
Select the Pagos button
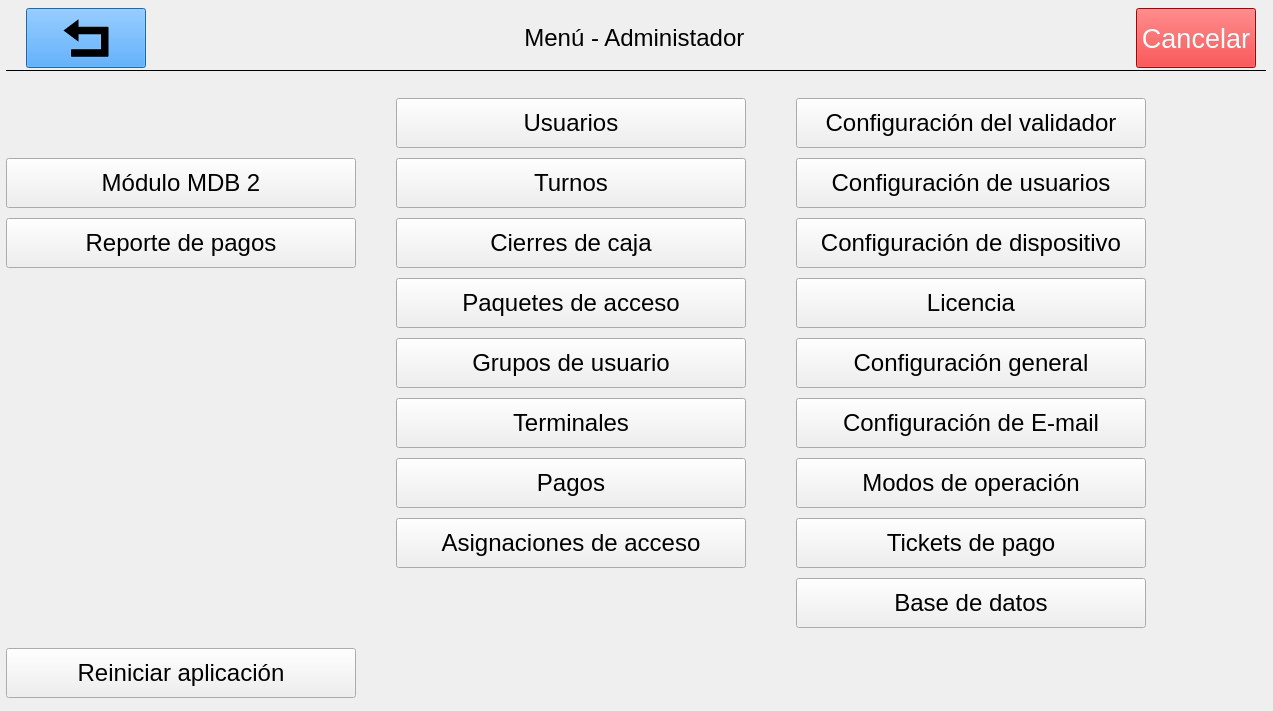pos(570,483)
